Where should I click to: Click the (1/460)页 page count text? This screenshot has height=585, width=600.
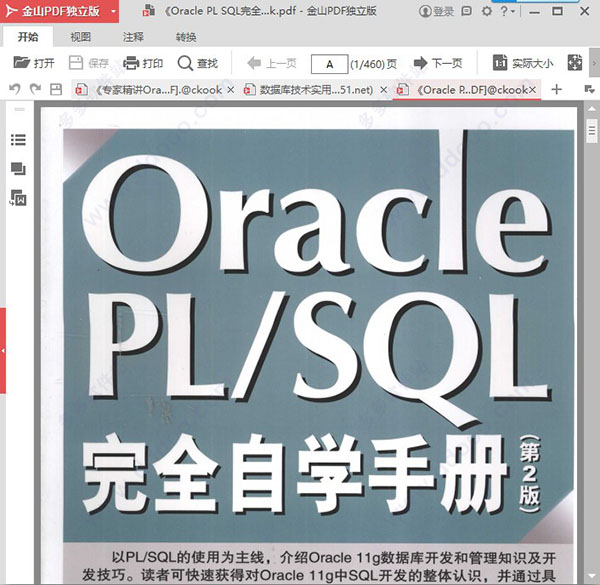point(373,64)
